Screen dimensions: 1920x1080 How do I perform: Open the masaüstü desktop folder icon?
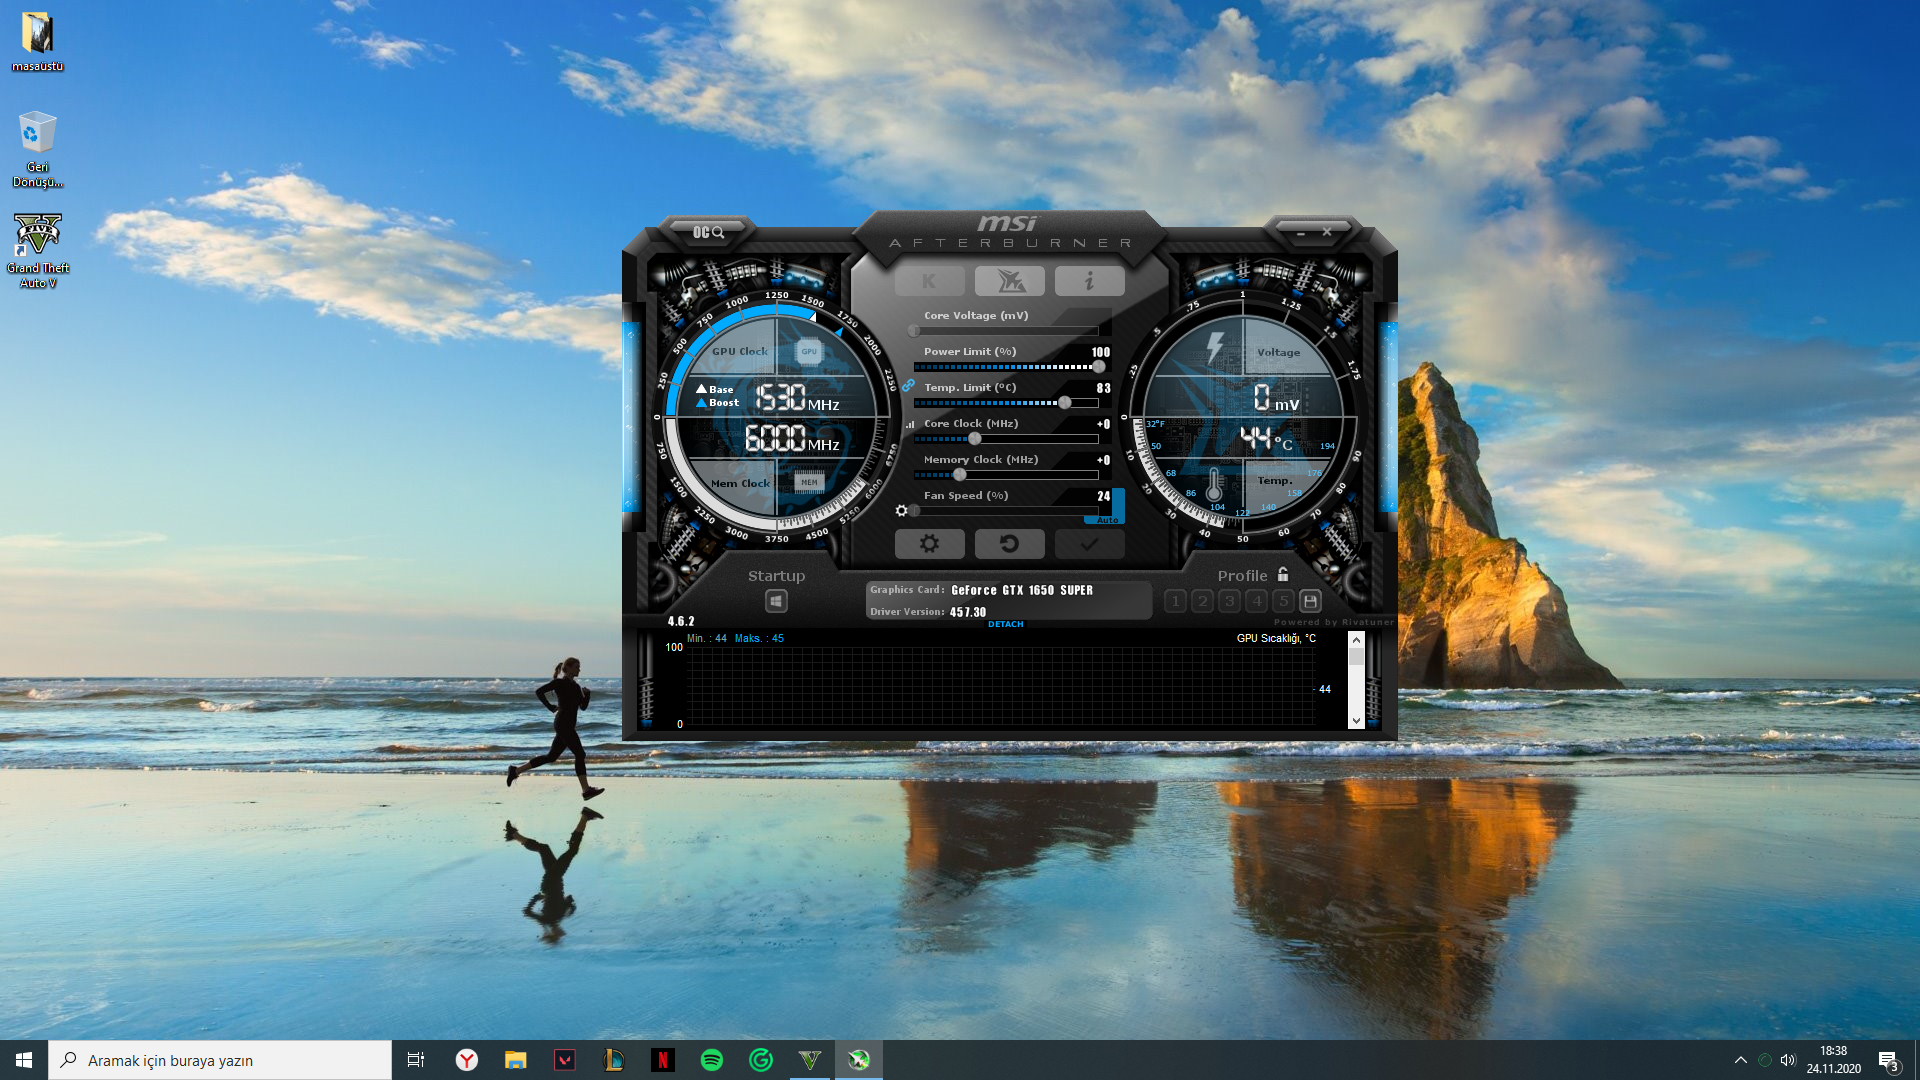click(37, 42)
